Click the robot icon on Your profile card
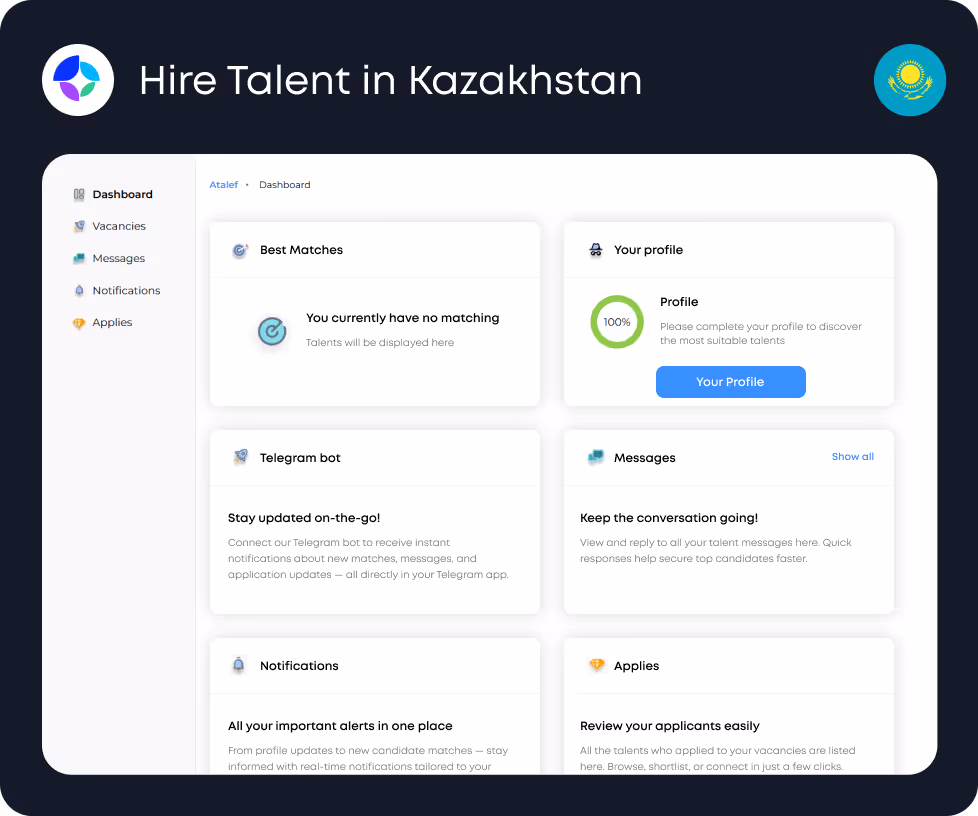Image resolution: width=978 pixels, height=816 pixels. [595, 250]
